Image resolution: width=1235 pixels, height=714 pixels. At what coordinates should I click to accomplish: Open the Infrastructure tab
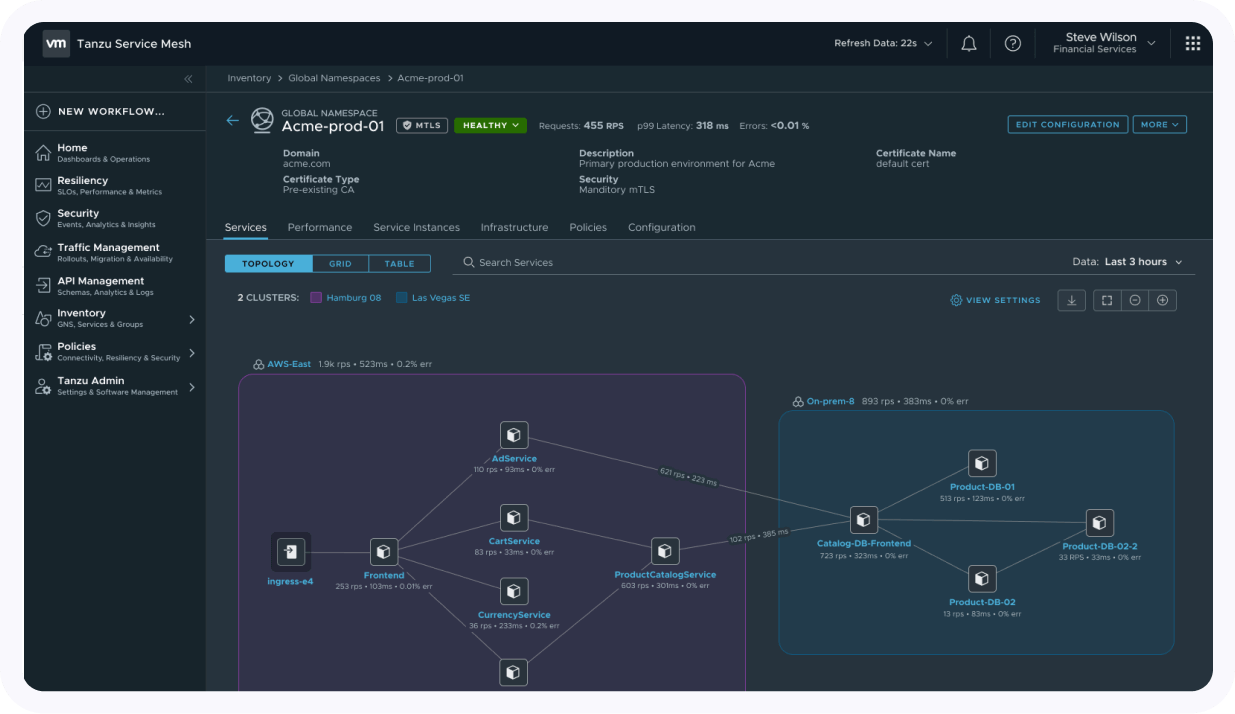(x=515, y=228)
